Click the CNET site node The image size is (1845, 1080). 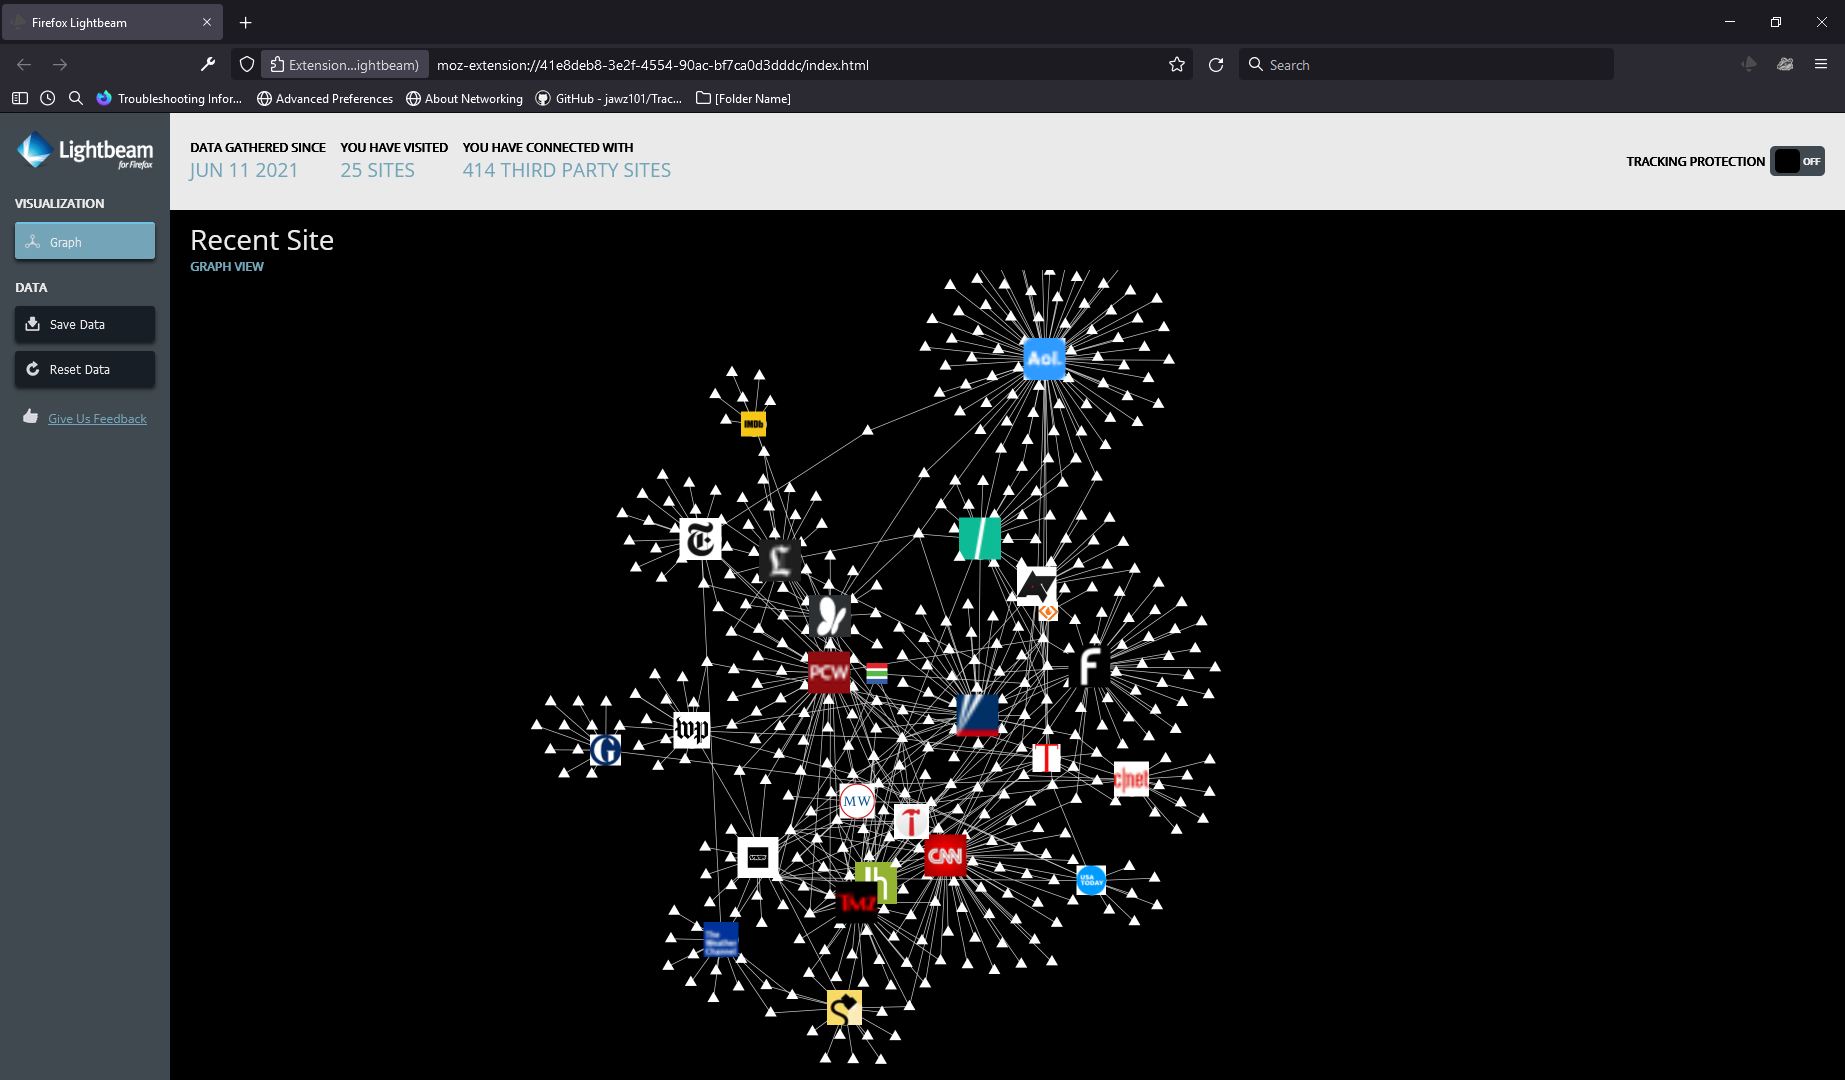[1131, 779]
